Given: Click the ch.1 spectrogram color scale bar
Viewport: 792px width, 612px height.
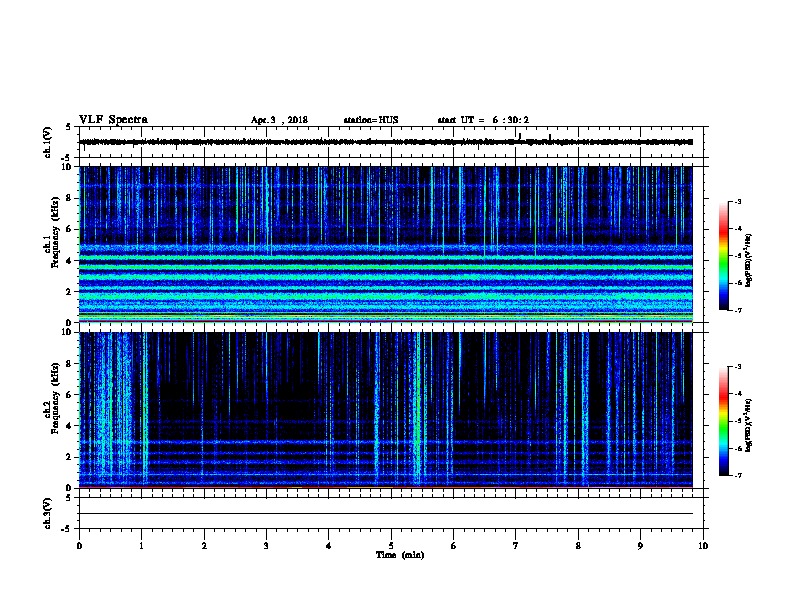Looking at the screenshot, I should (x=724, y=256).
